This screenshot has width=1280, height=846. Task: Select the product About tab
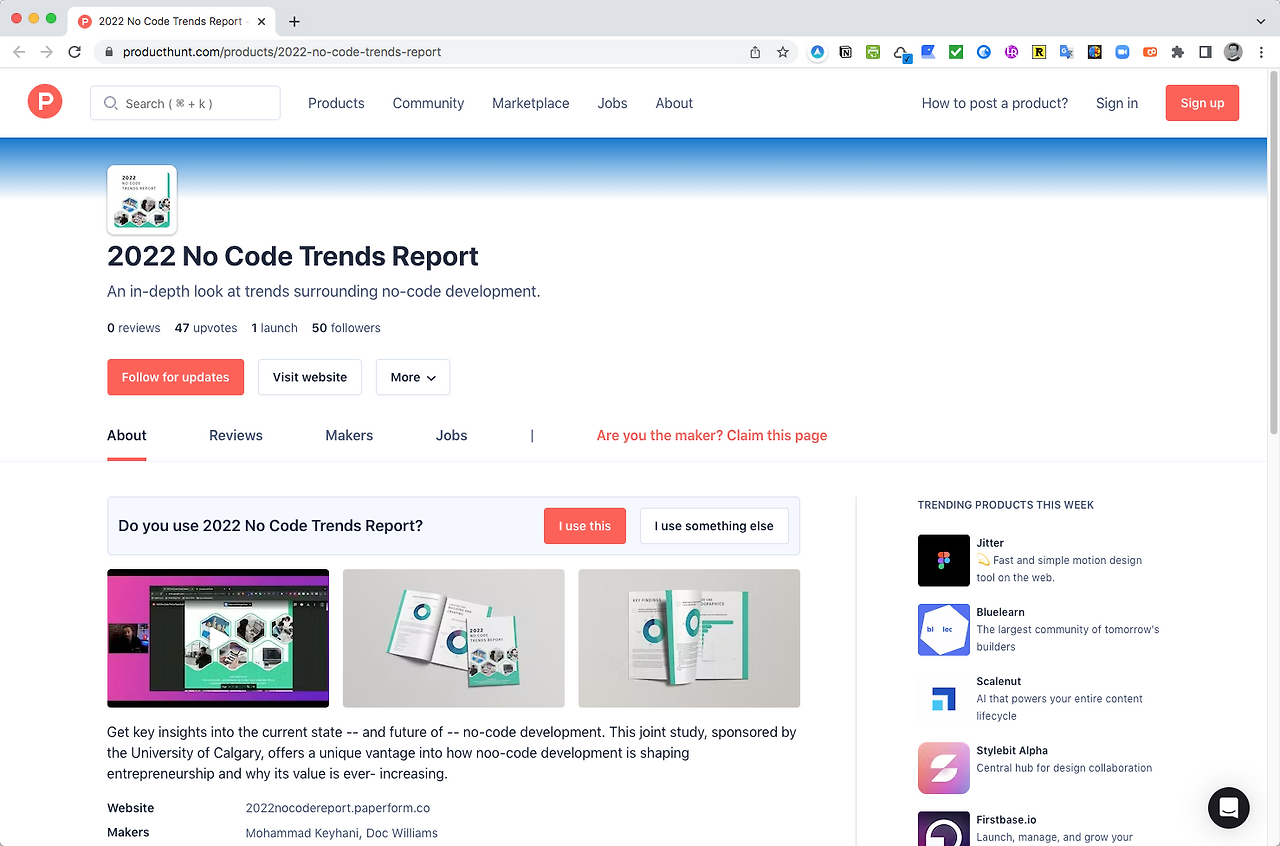point(126,435)
